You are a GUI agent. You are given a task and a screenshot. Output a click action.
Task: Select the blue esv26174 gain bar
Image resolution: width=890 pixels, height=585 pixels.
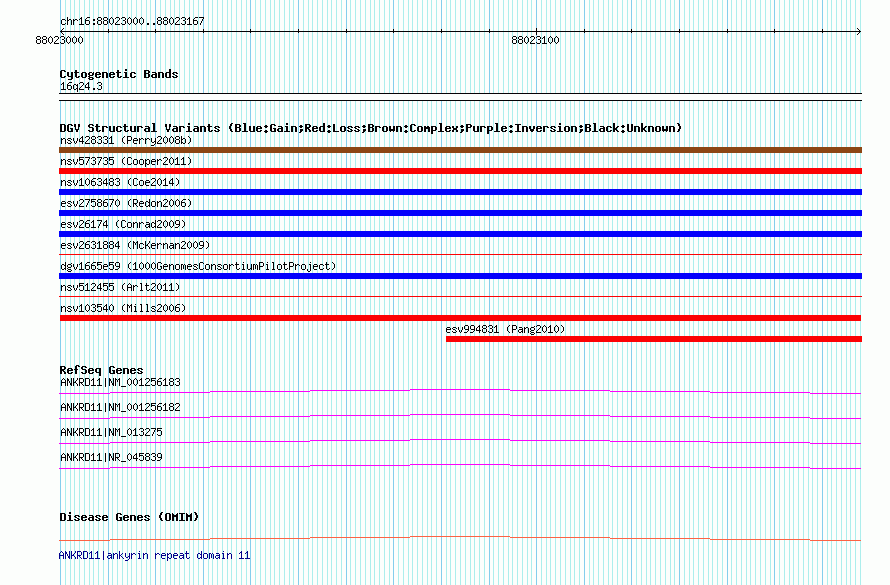click(460, 234)
